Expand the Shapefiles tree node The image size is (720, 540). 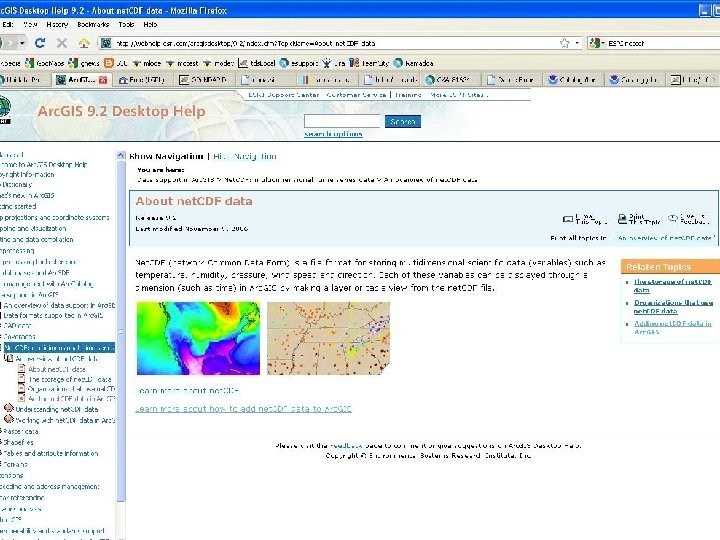click(x=1, y=442)
